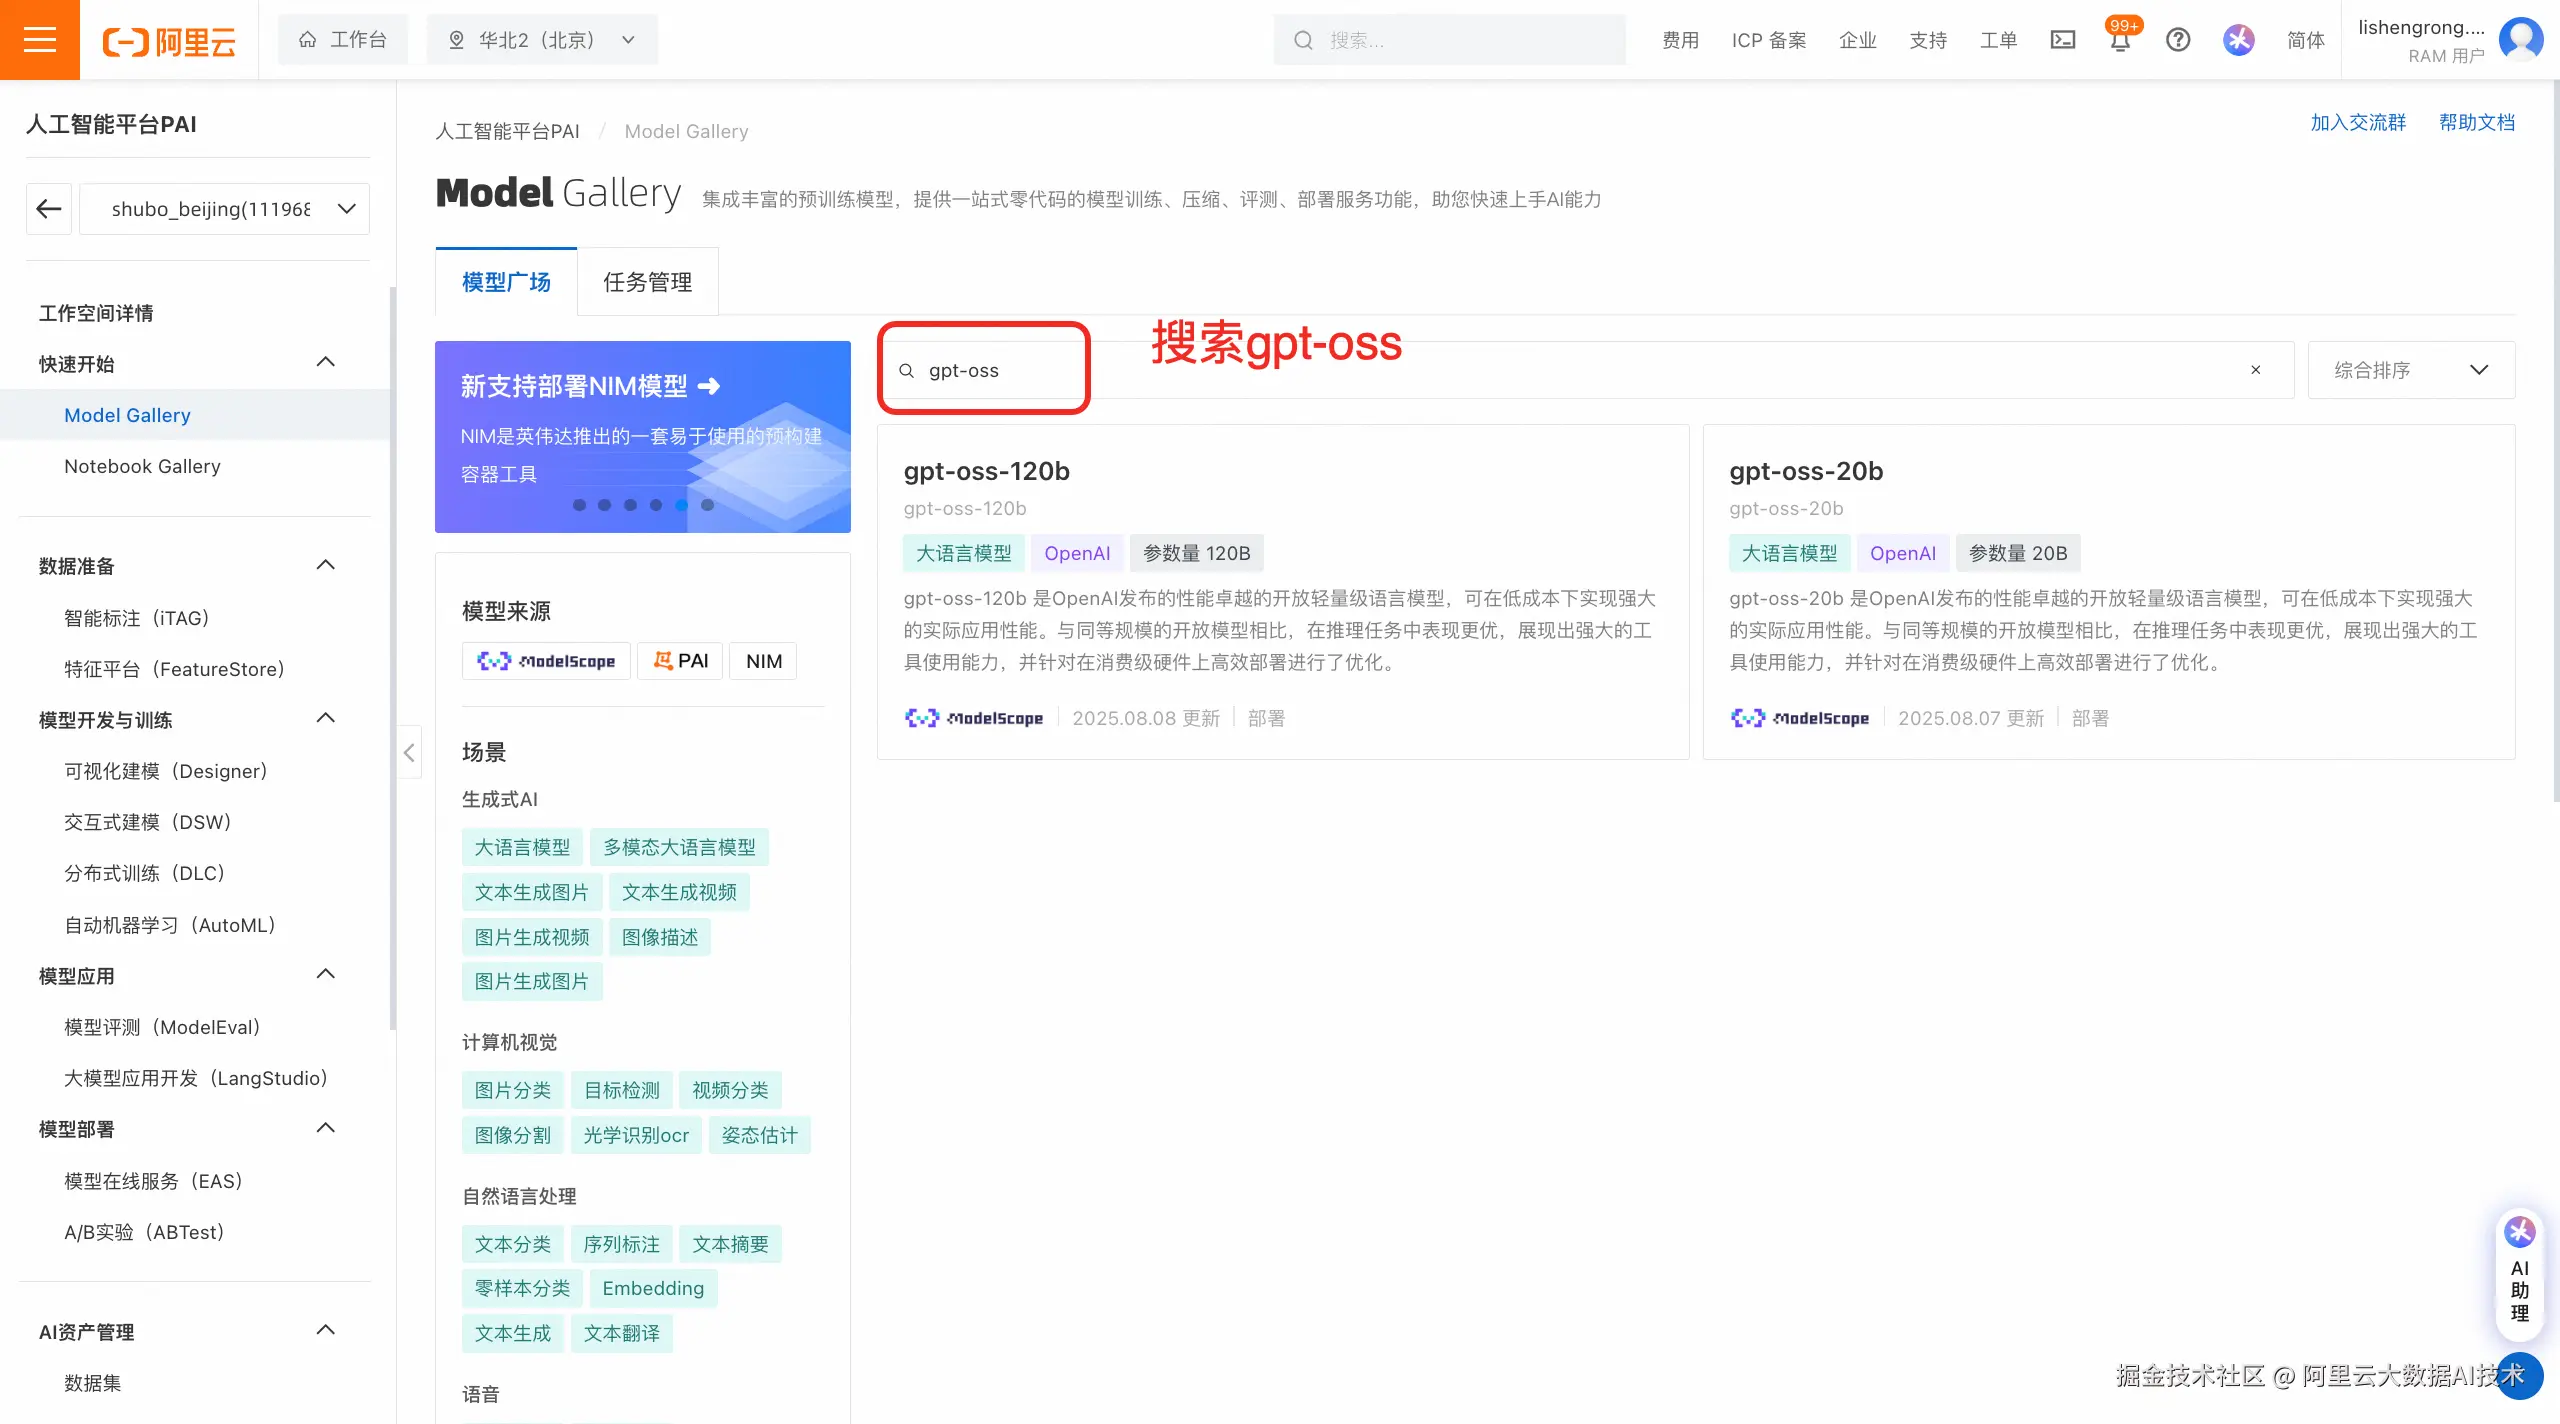
Task: Open 数据集 in sidebar
Action: tap(93, 1383)
